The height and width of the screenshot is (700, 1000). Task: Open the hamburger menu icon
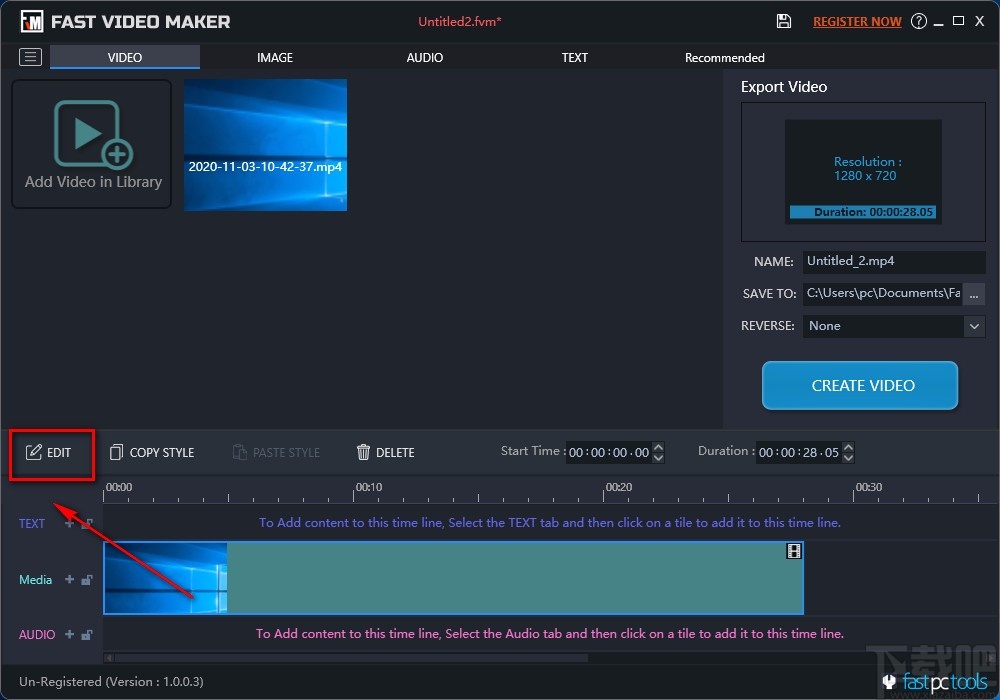[30, 57]
